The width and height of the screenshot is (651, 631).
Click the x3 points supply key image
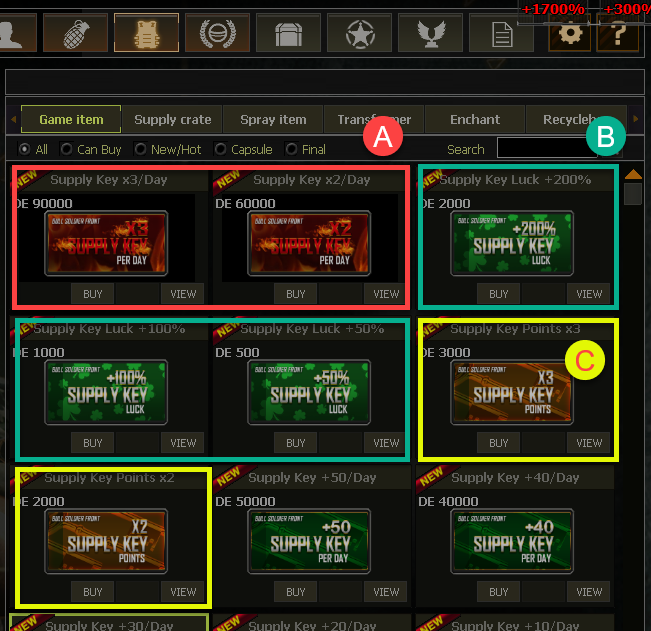point(512,392)
